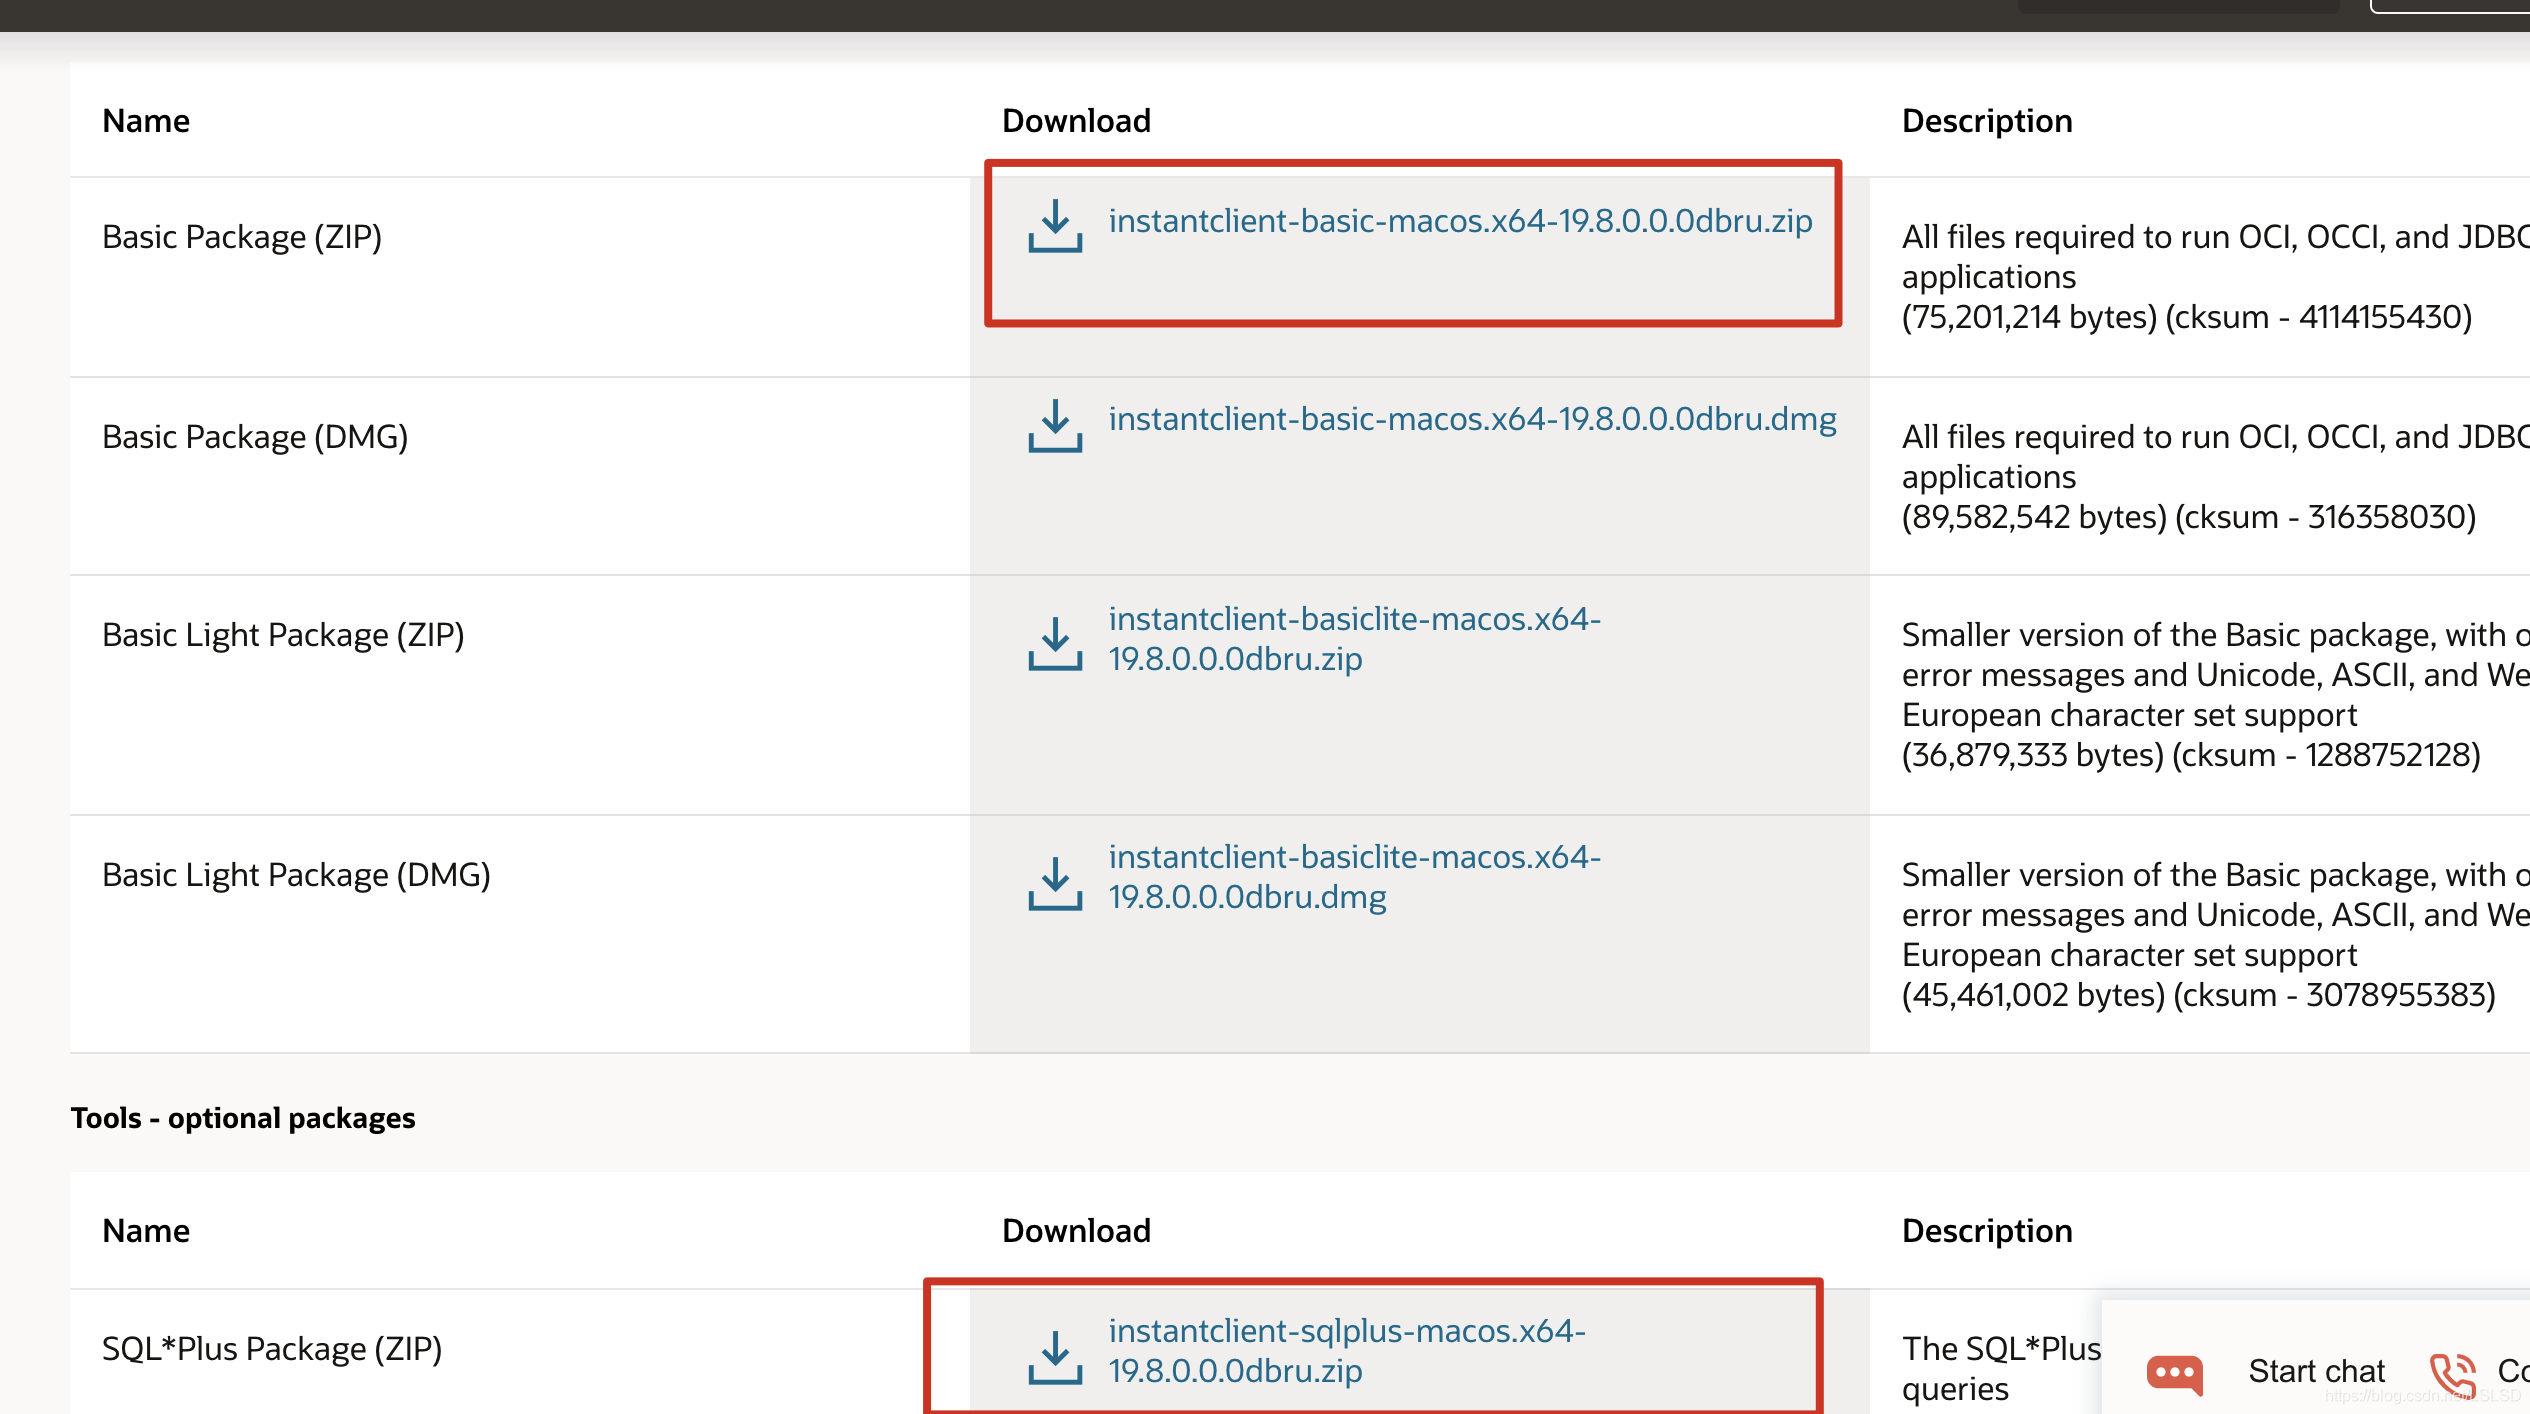Download instantclient-basic-macos.x64-19.8.0.0.0dbru.dmg file link

pos(1472,419)
